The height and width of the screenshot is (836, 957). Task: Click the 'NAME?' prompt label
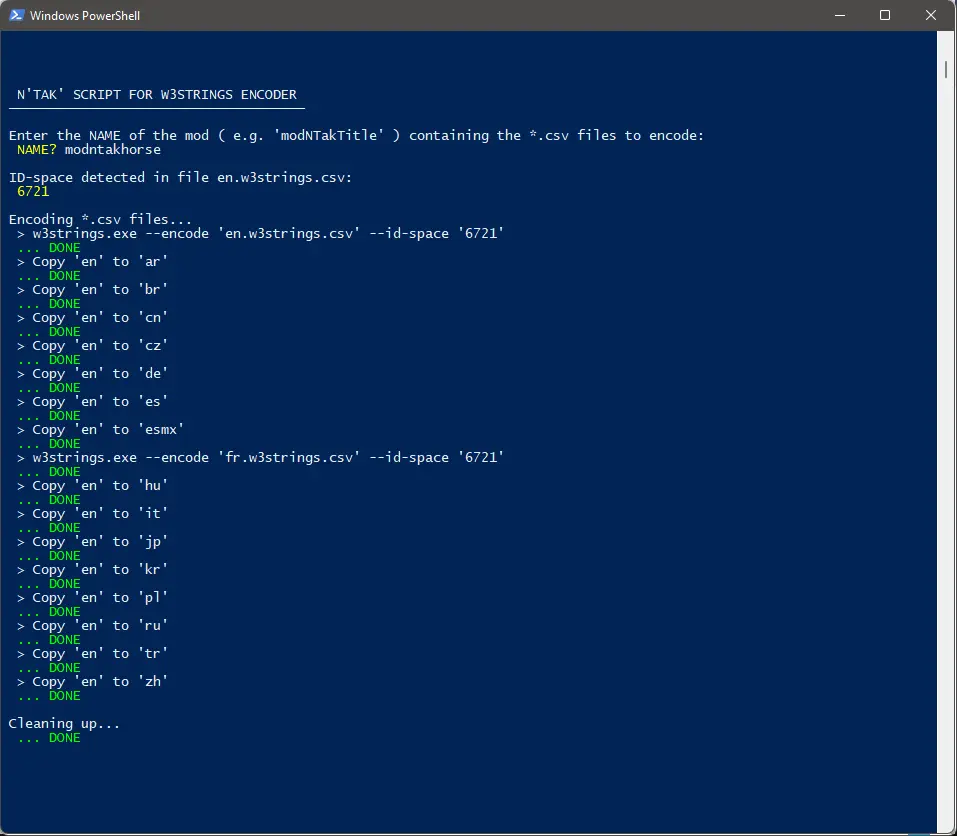[37, 150]
